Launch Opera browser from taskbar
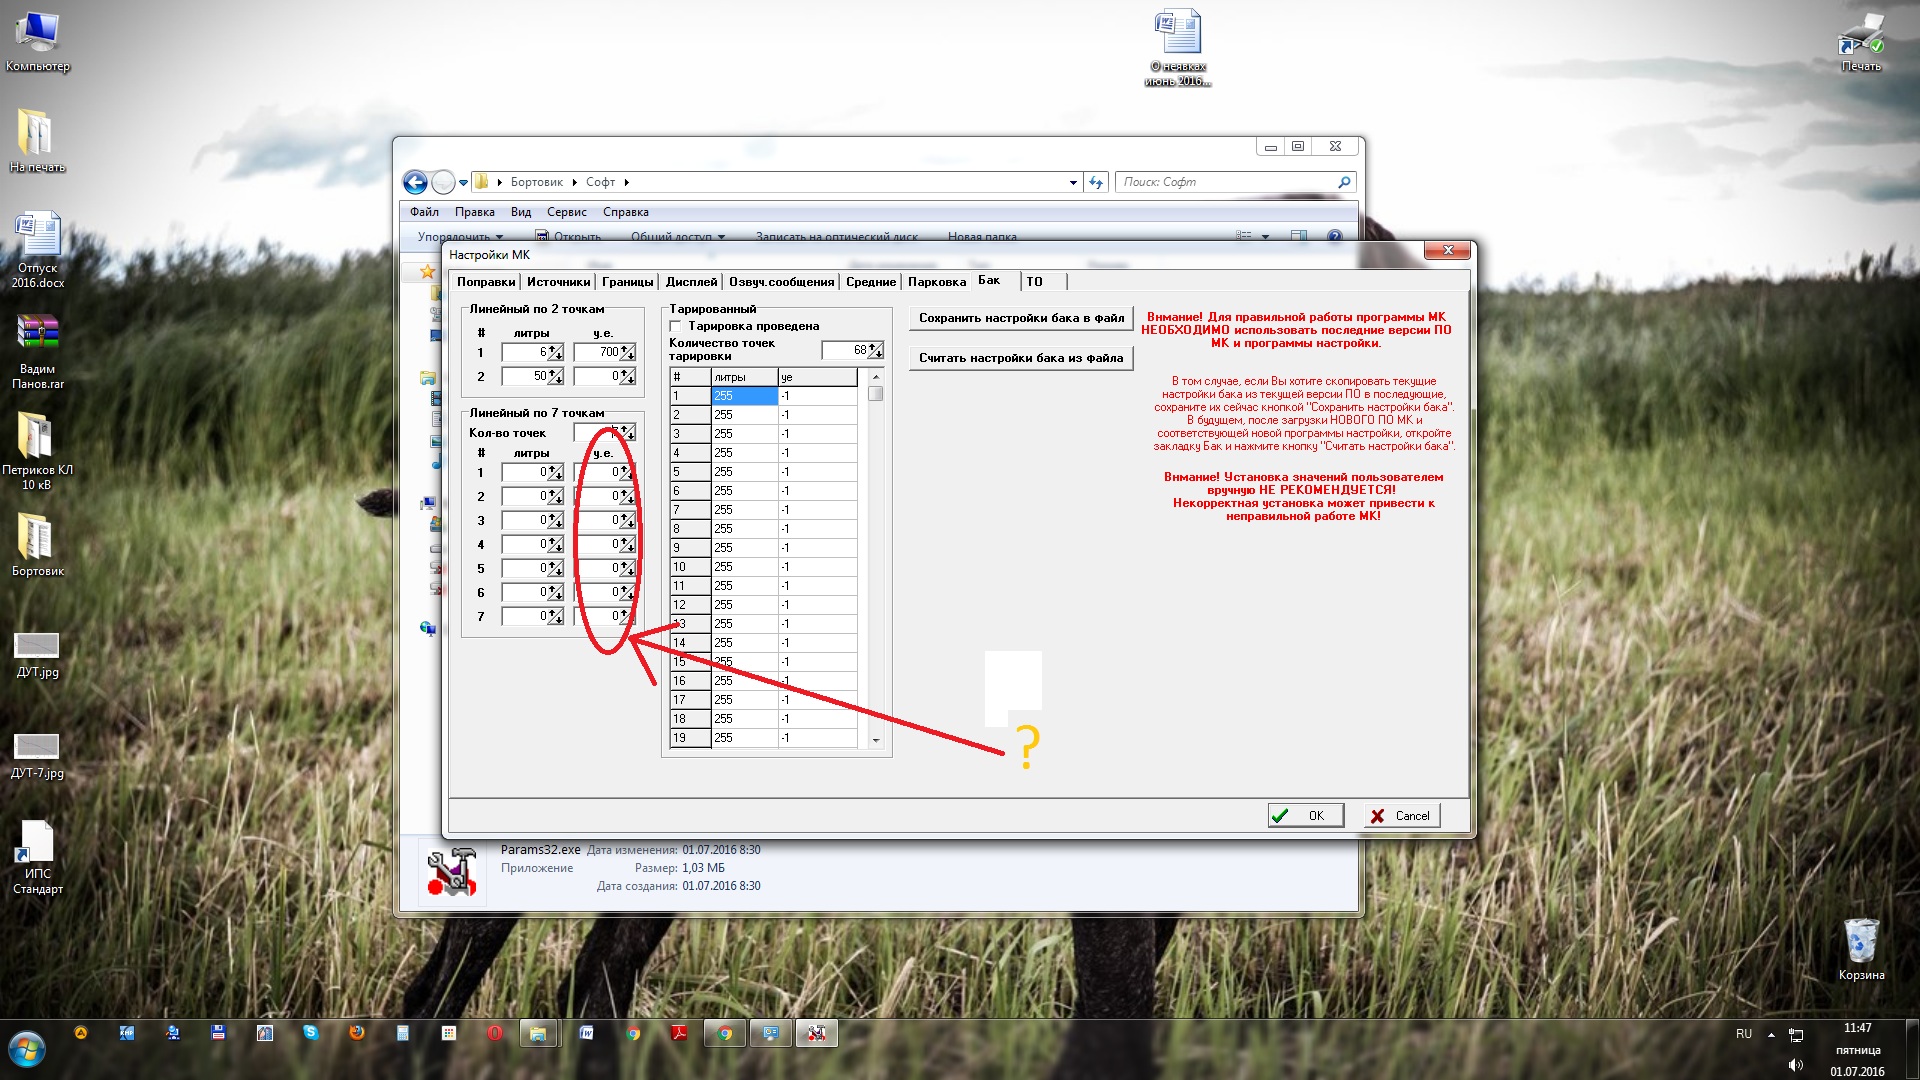The width and height of the screenshot is (1920, 1080). click(494, 1033)
